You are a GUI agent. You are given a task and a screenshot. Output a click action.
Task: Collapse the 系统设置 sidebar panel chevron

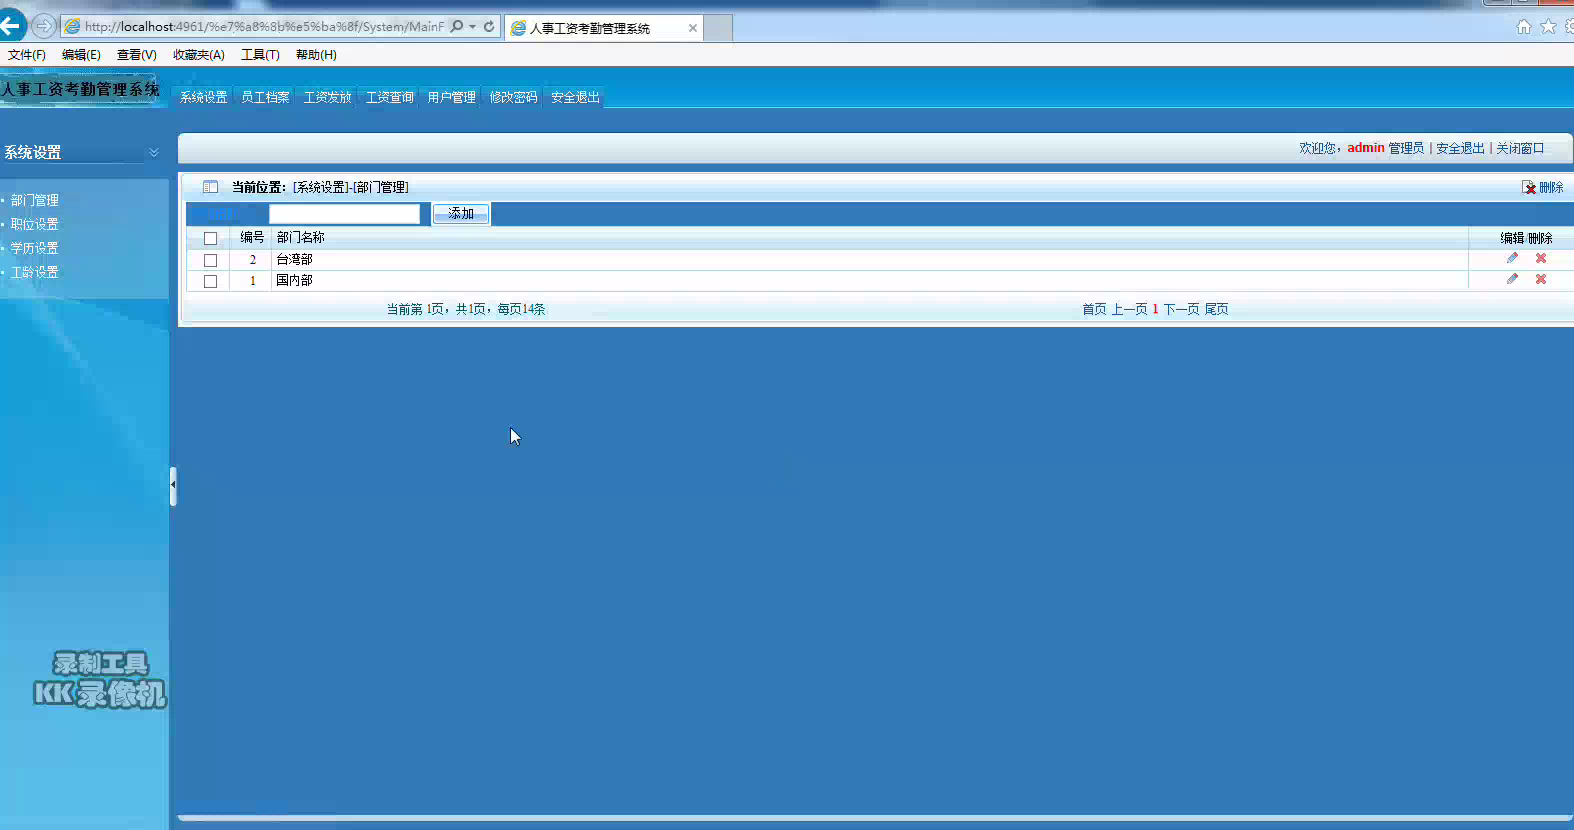tap(154, 152)
